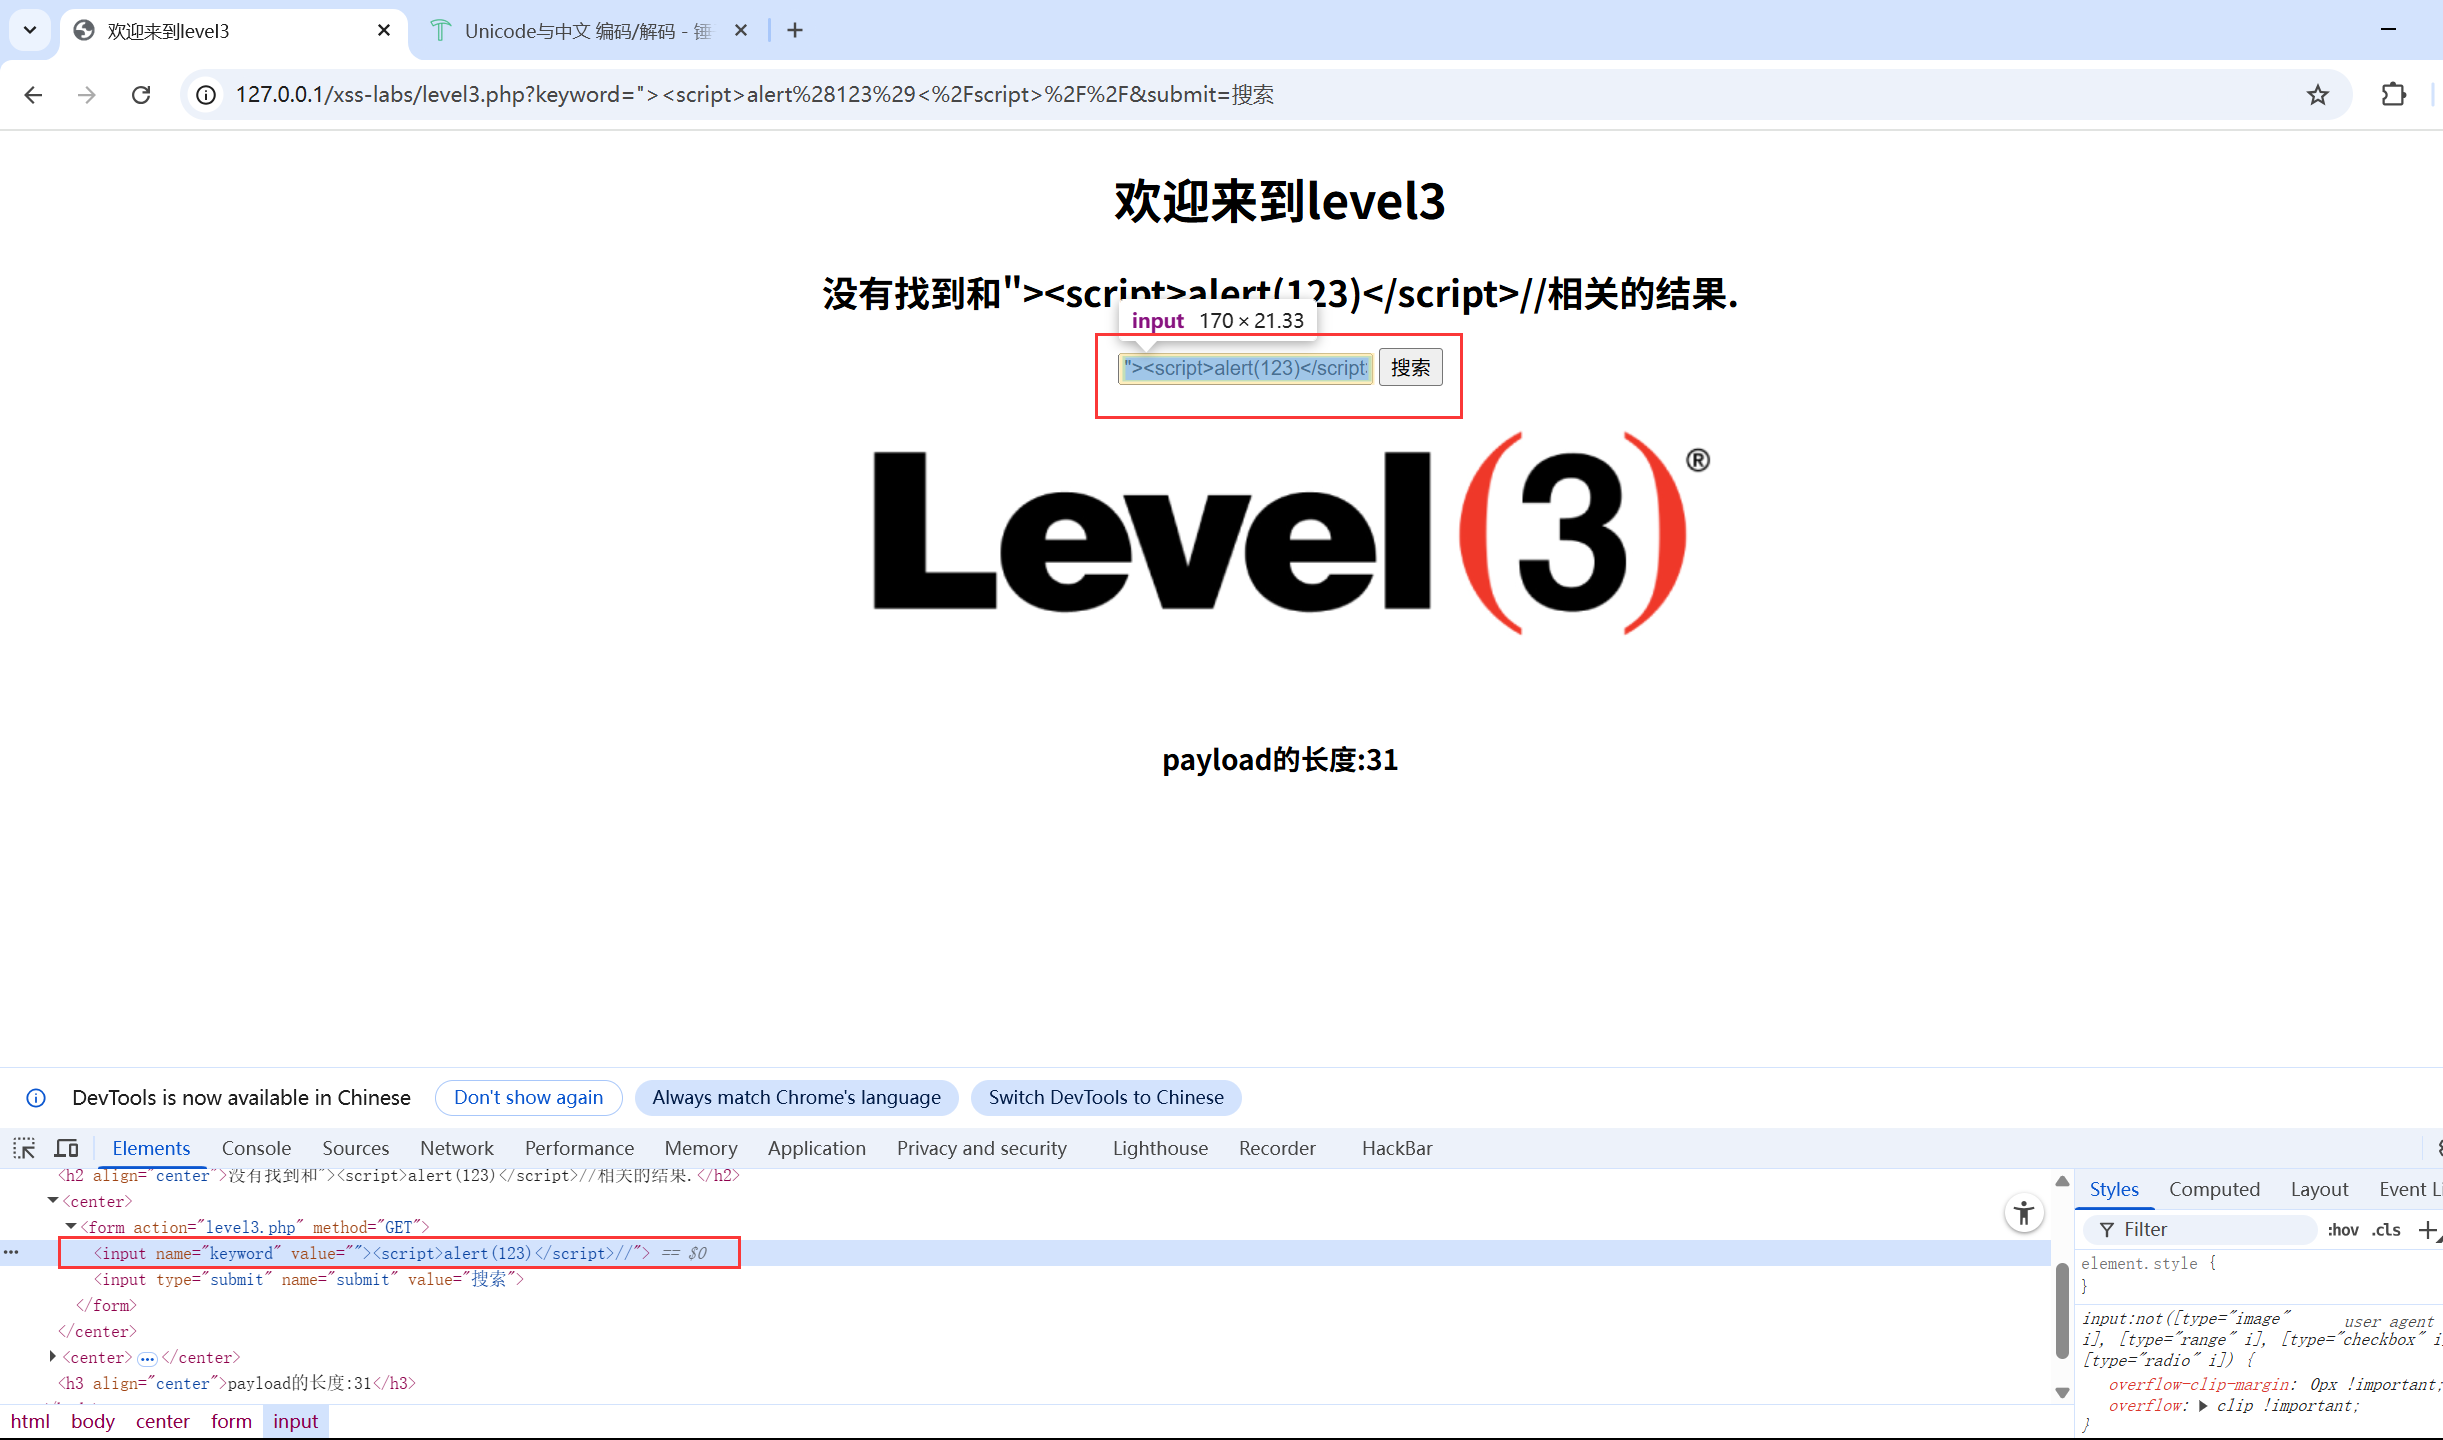Open the Recorder panel

1277,1148
